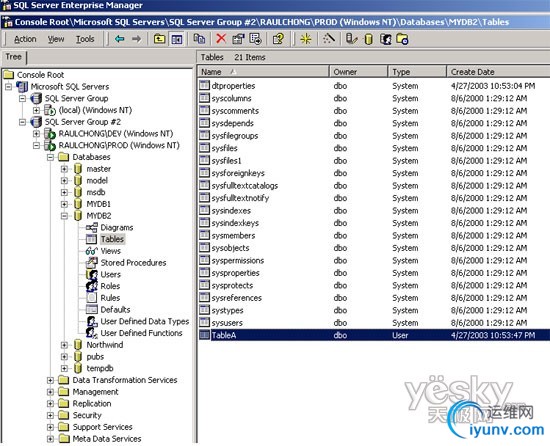Collapse the SQL Server Group #2 node
The image size is (550, 446).
pos(22,122)
